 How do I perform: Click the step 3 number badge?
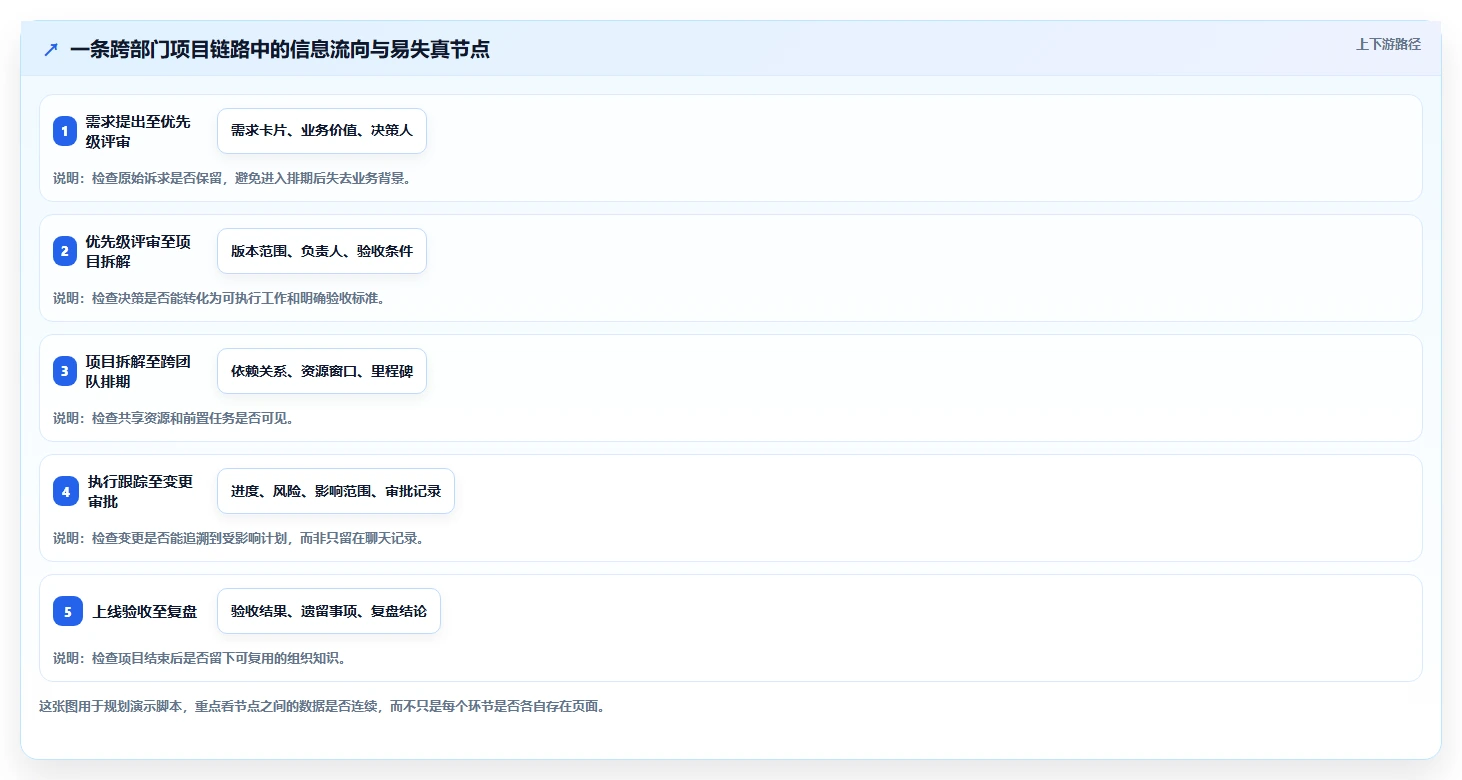click(x=65, y=371)
